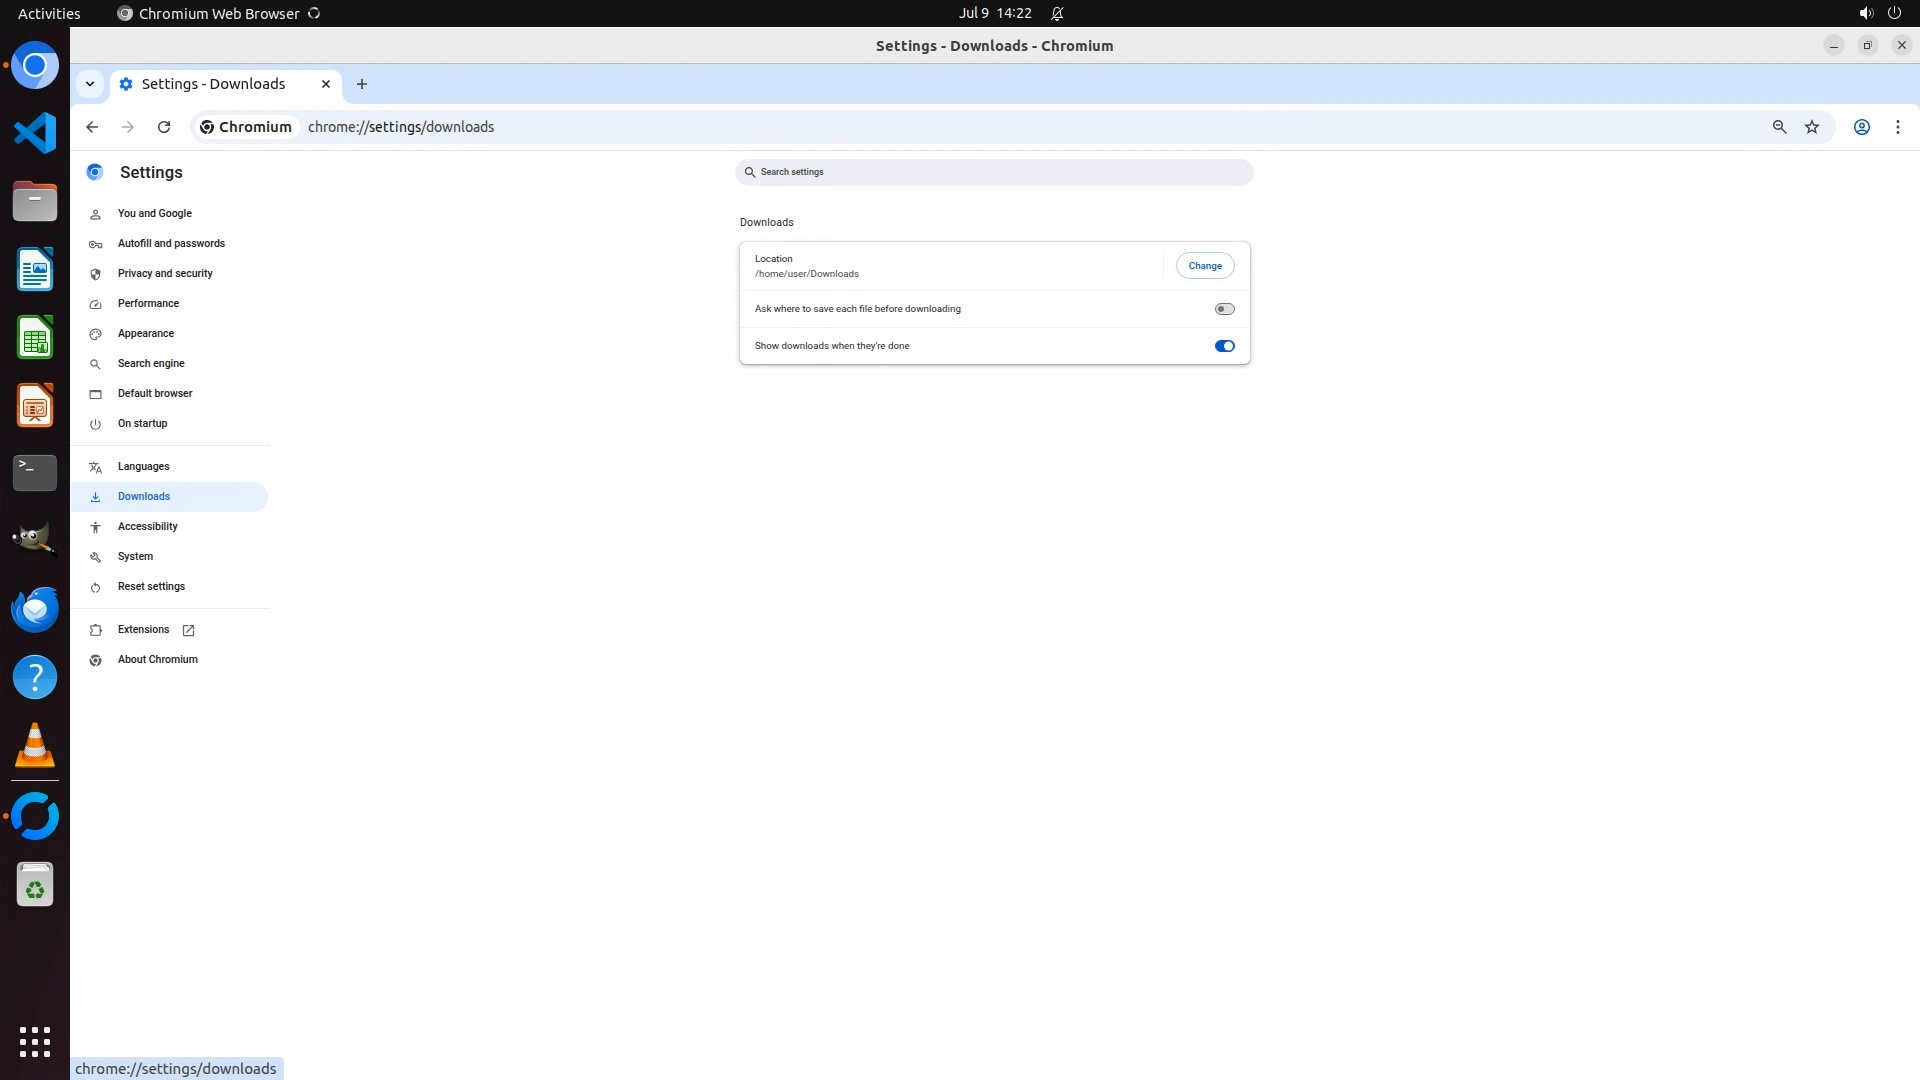This screenshot has width=1920, height=1080.
Task: Open a new tab with plus button
Action: click(362, 84)
